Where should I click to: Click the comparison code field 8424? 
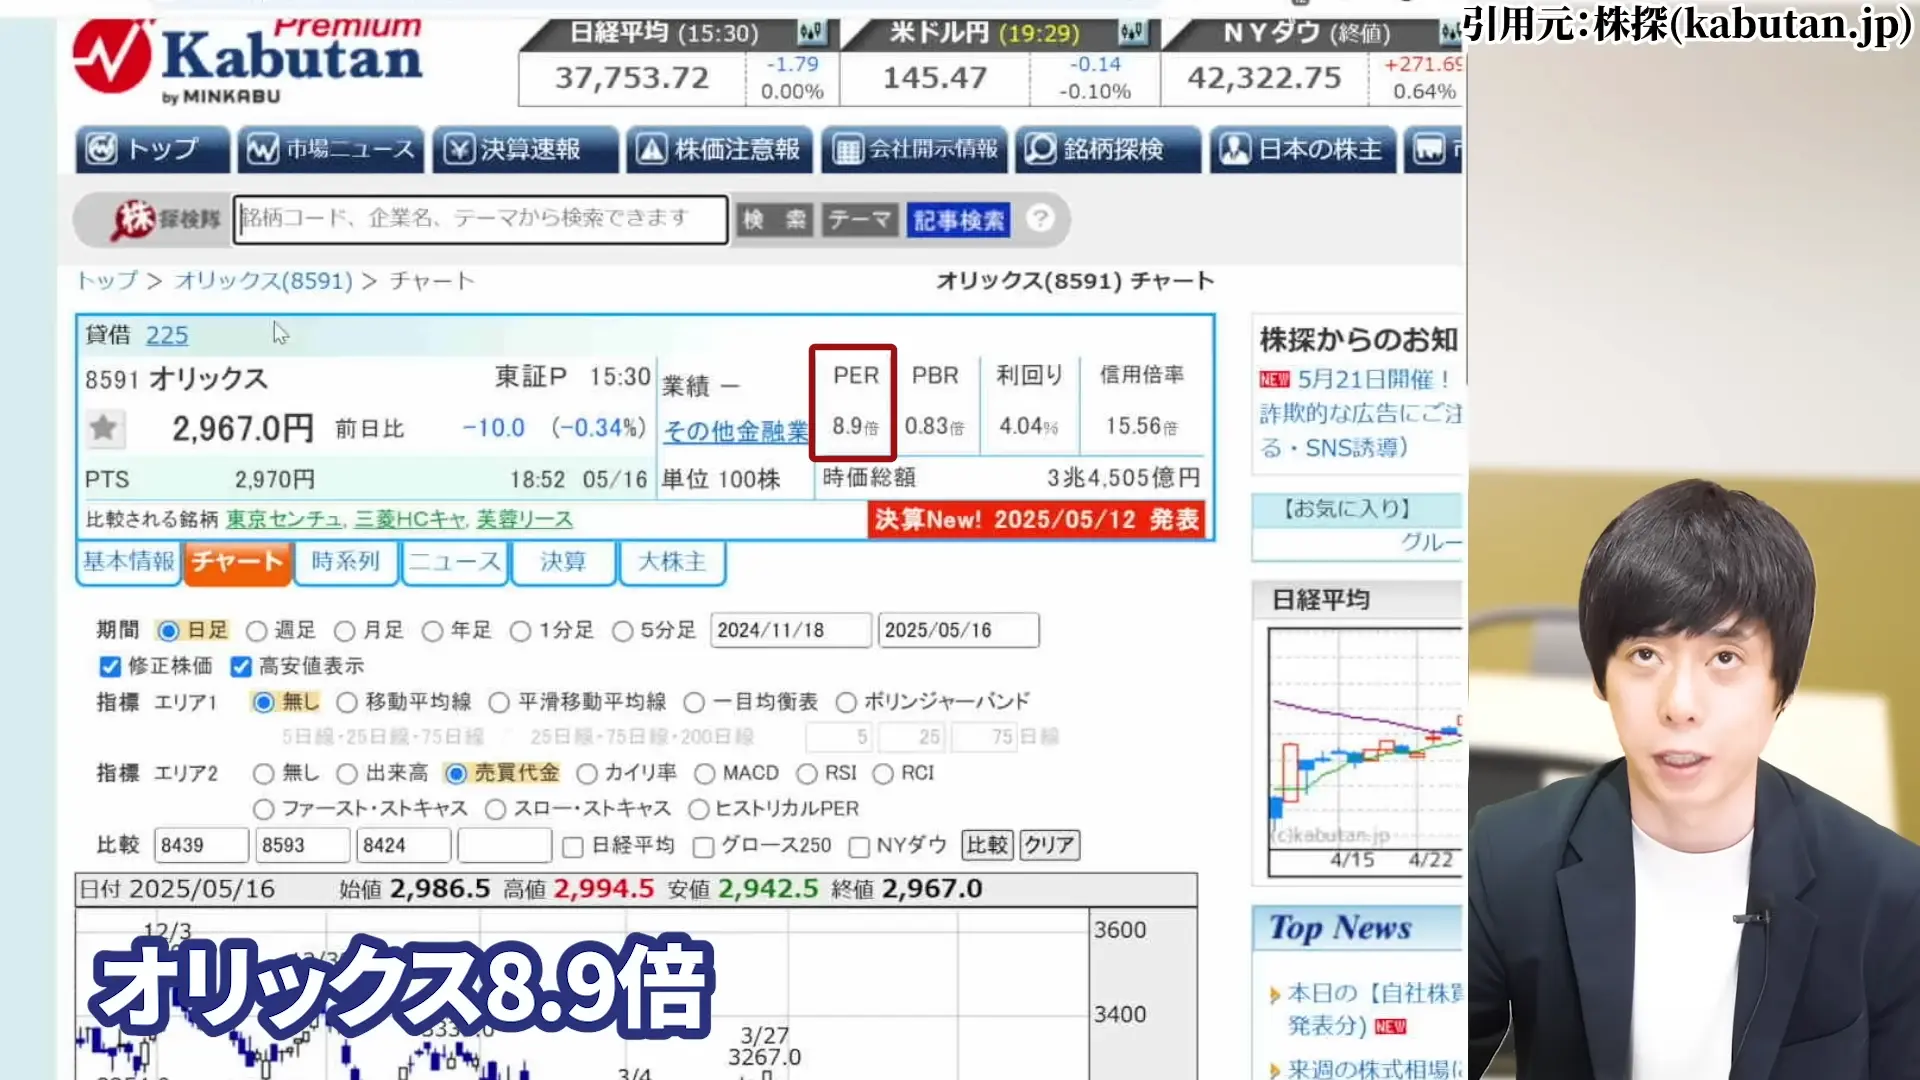(x=404, y=846)
